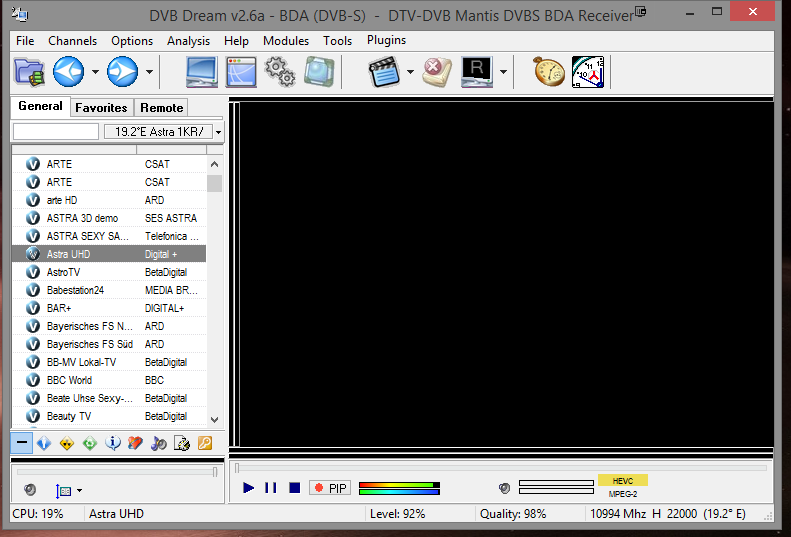Open the Analysis menu
Image resolution: width=791 pixels, height=537 pixels.
(x=189, y=41)
